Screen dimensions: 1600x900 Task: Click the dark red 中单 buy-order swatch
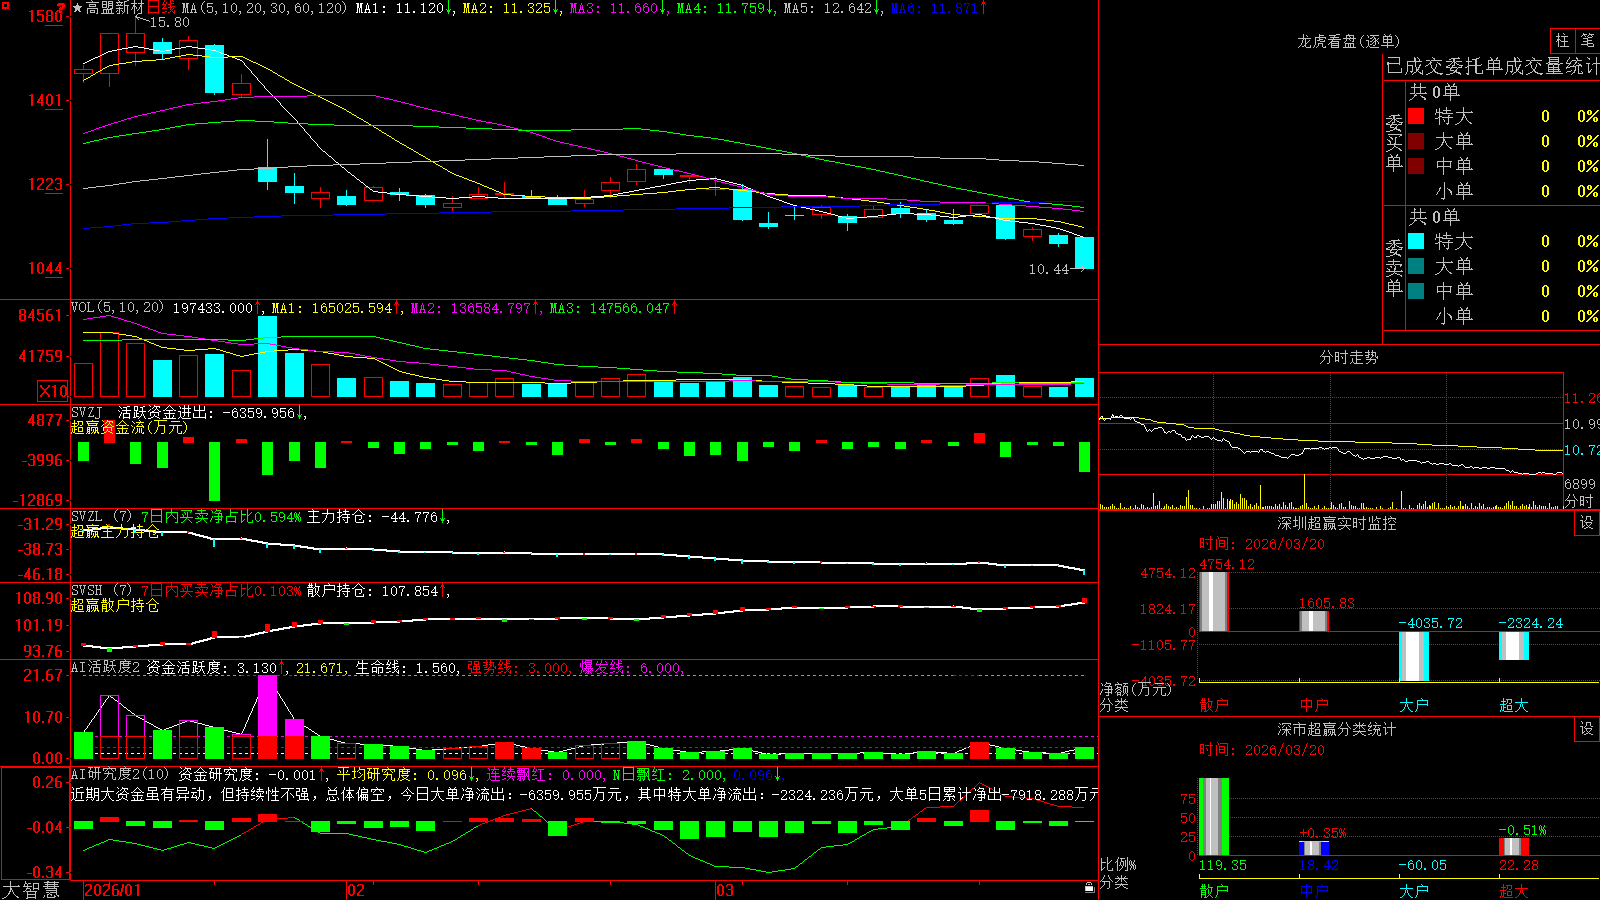[x=1416, y=165]
